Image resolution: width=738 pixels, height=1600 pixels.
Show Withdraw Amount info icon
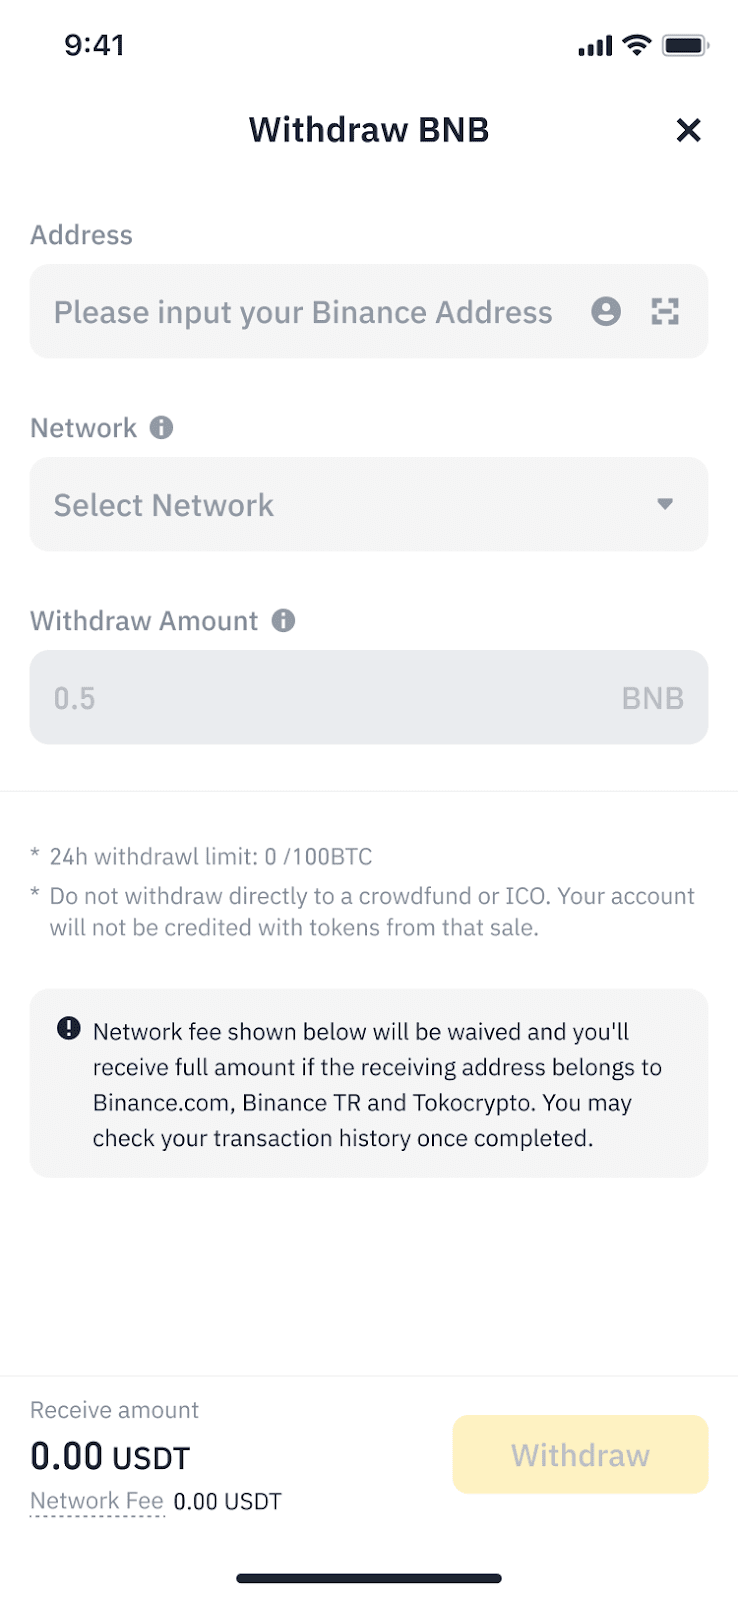coord(283,621)
